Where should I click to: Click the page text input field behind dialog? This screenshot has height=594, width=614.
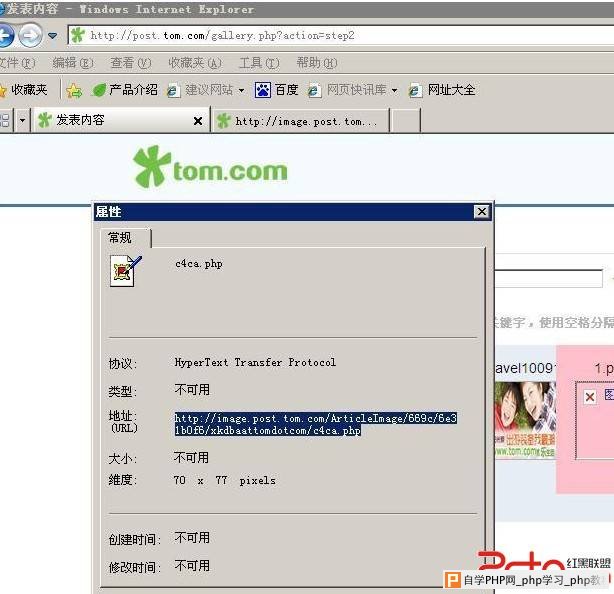point(548,278)
